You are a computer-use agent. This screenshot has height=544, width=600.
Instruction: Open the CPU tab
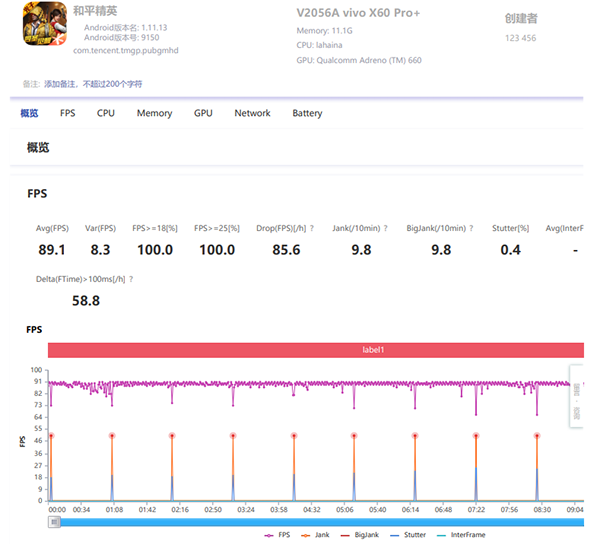(x=106, y=113)
